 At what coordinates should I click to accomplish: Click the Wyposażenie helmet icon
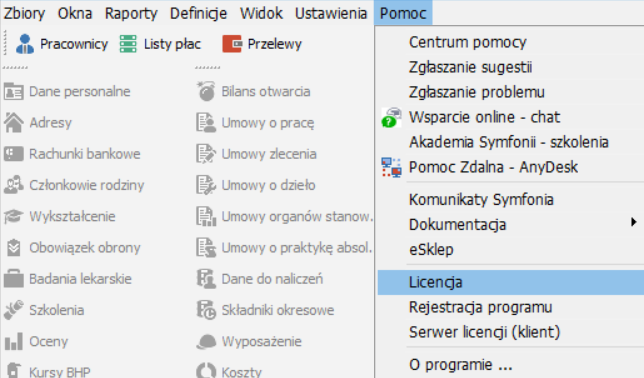(206, 341)
